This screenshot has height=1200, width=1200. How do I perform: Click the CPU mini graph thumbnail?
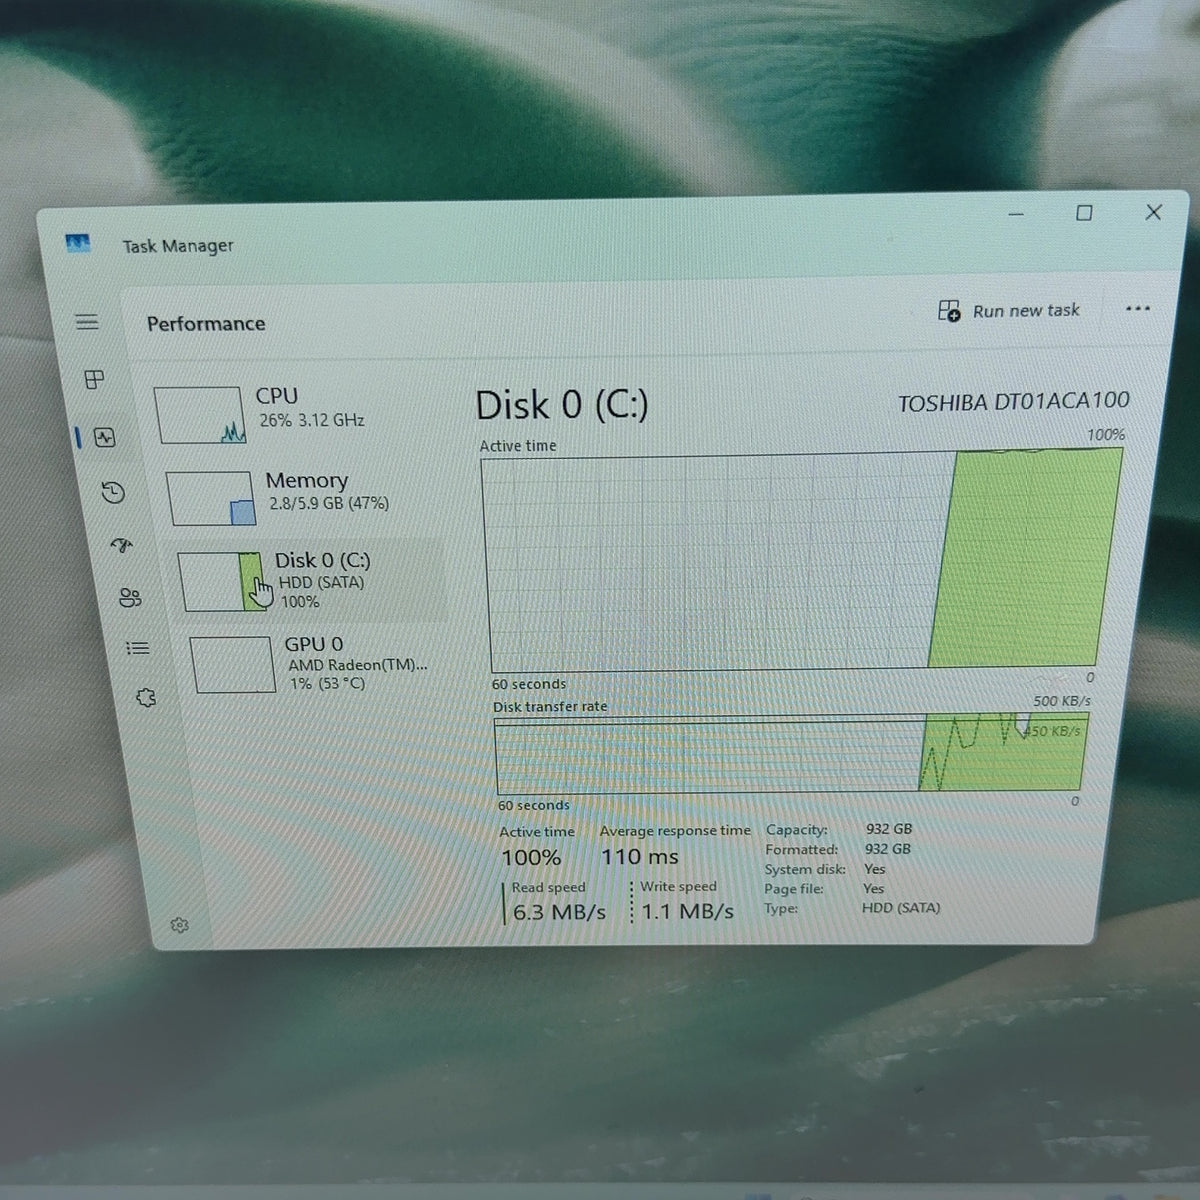pyautogui.click(x=198, y=415)
